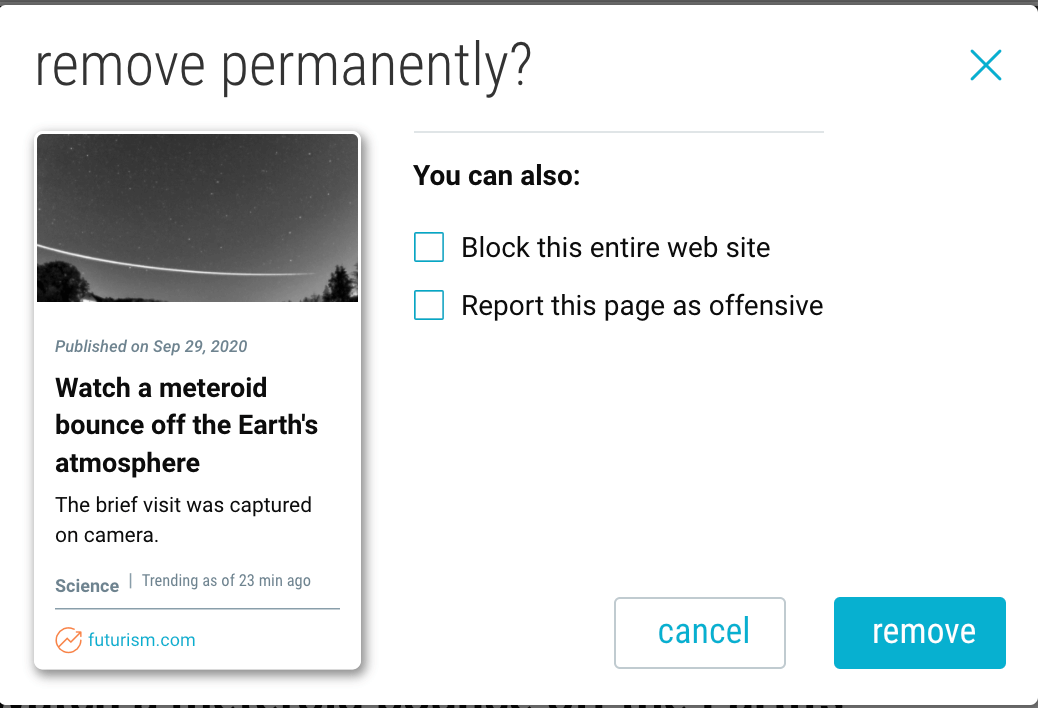Click the word 'atmosphere' in the card title
The height and width of the screenshot is (708, 1038).
pyautogui.click(x=127, y=463)
